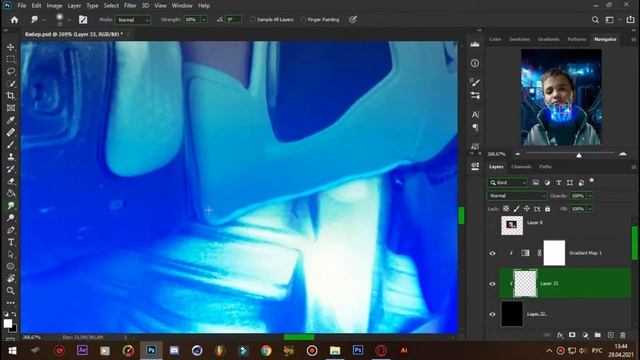The width and height of the screenshot is (640, 360).
Task: Select the Crop tool
Action: click(11, 96)
